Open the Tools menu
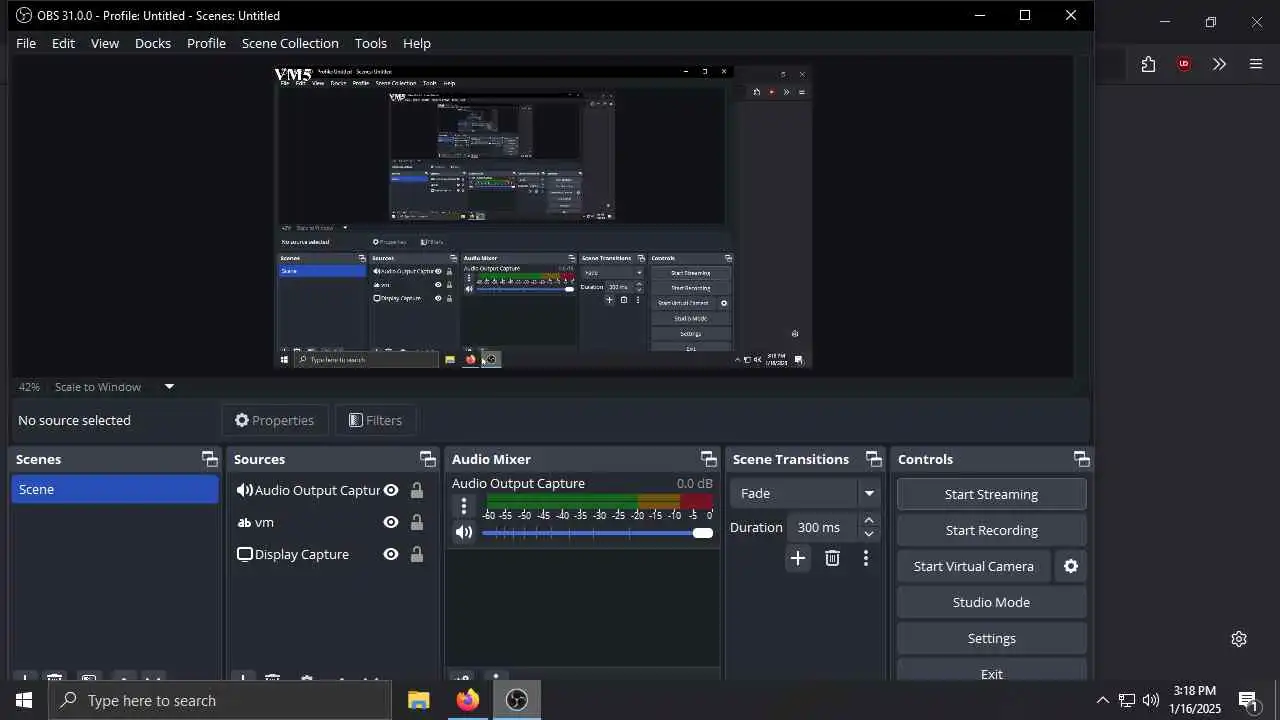Viewport: 1280px width, 720px height. (x=370, y=43)
